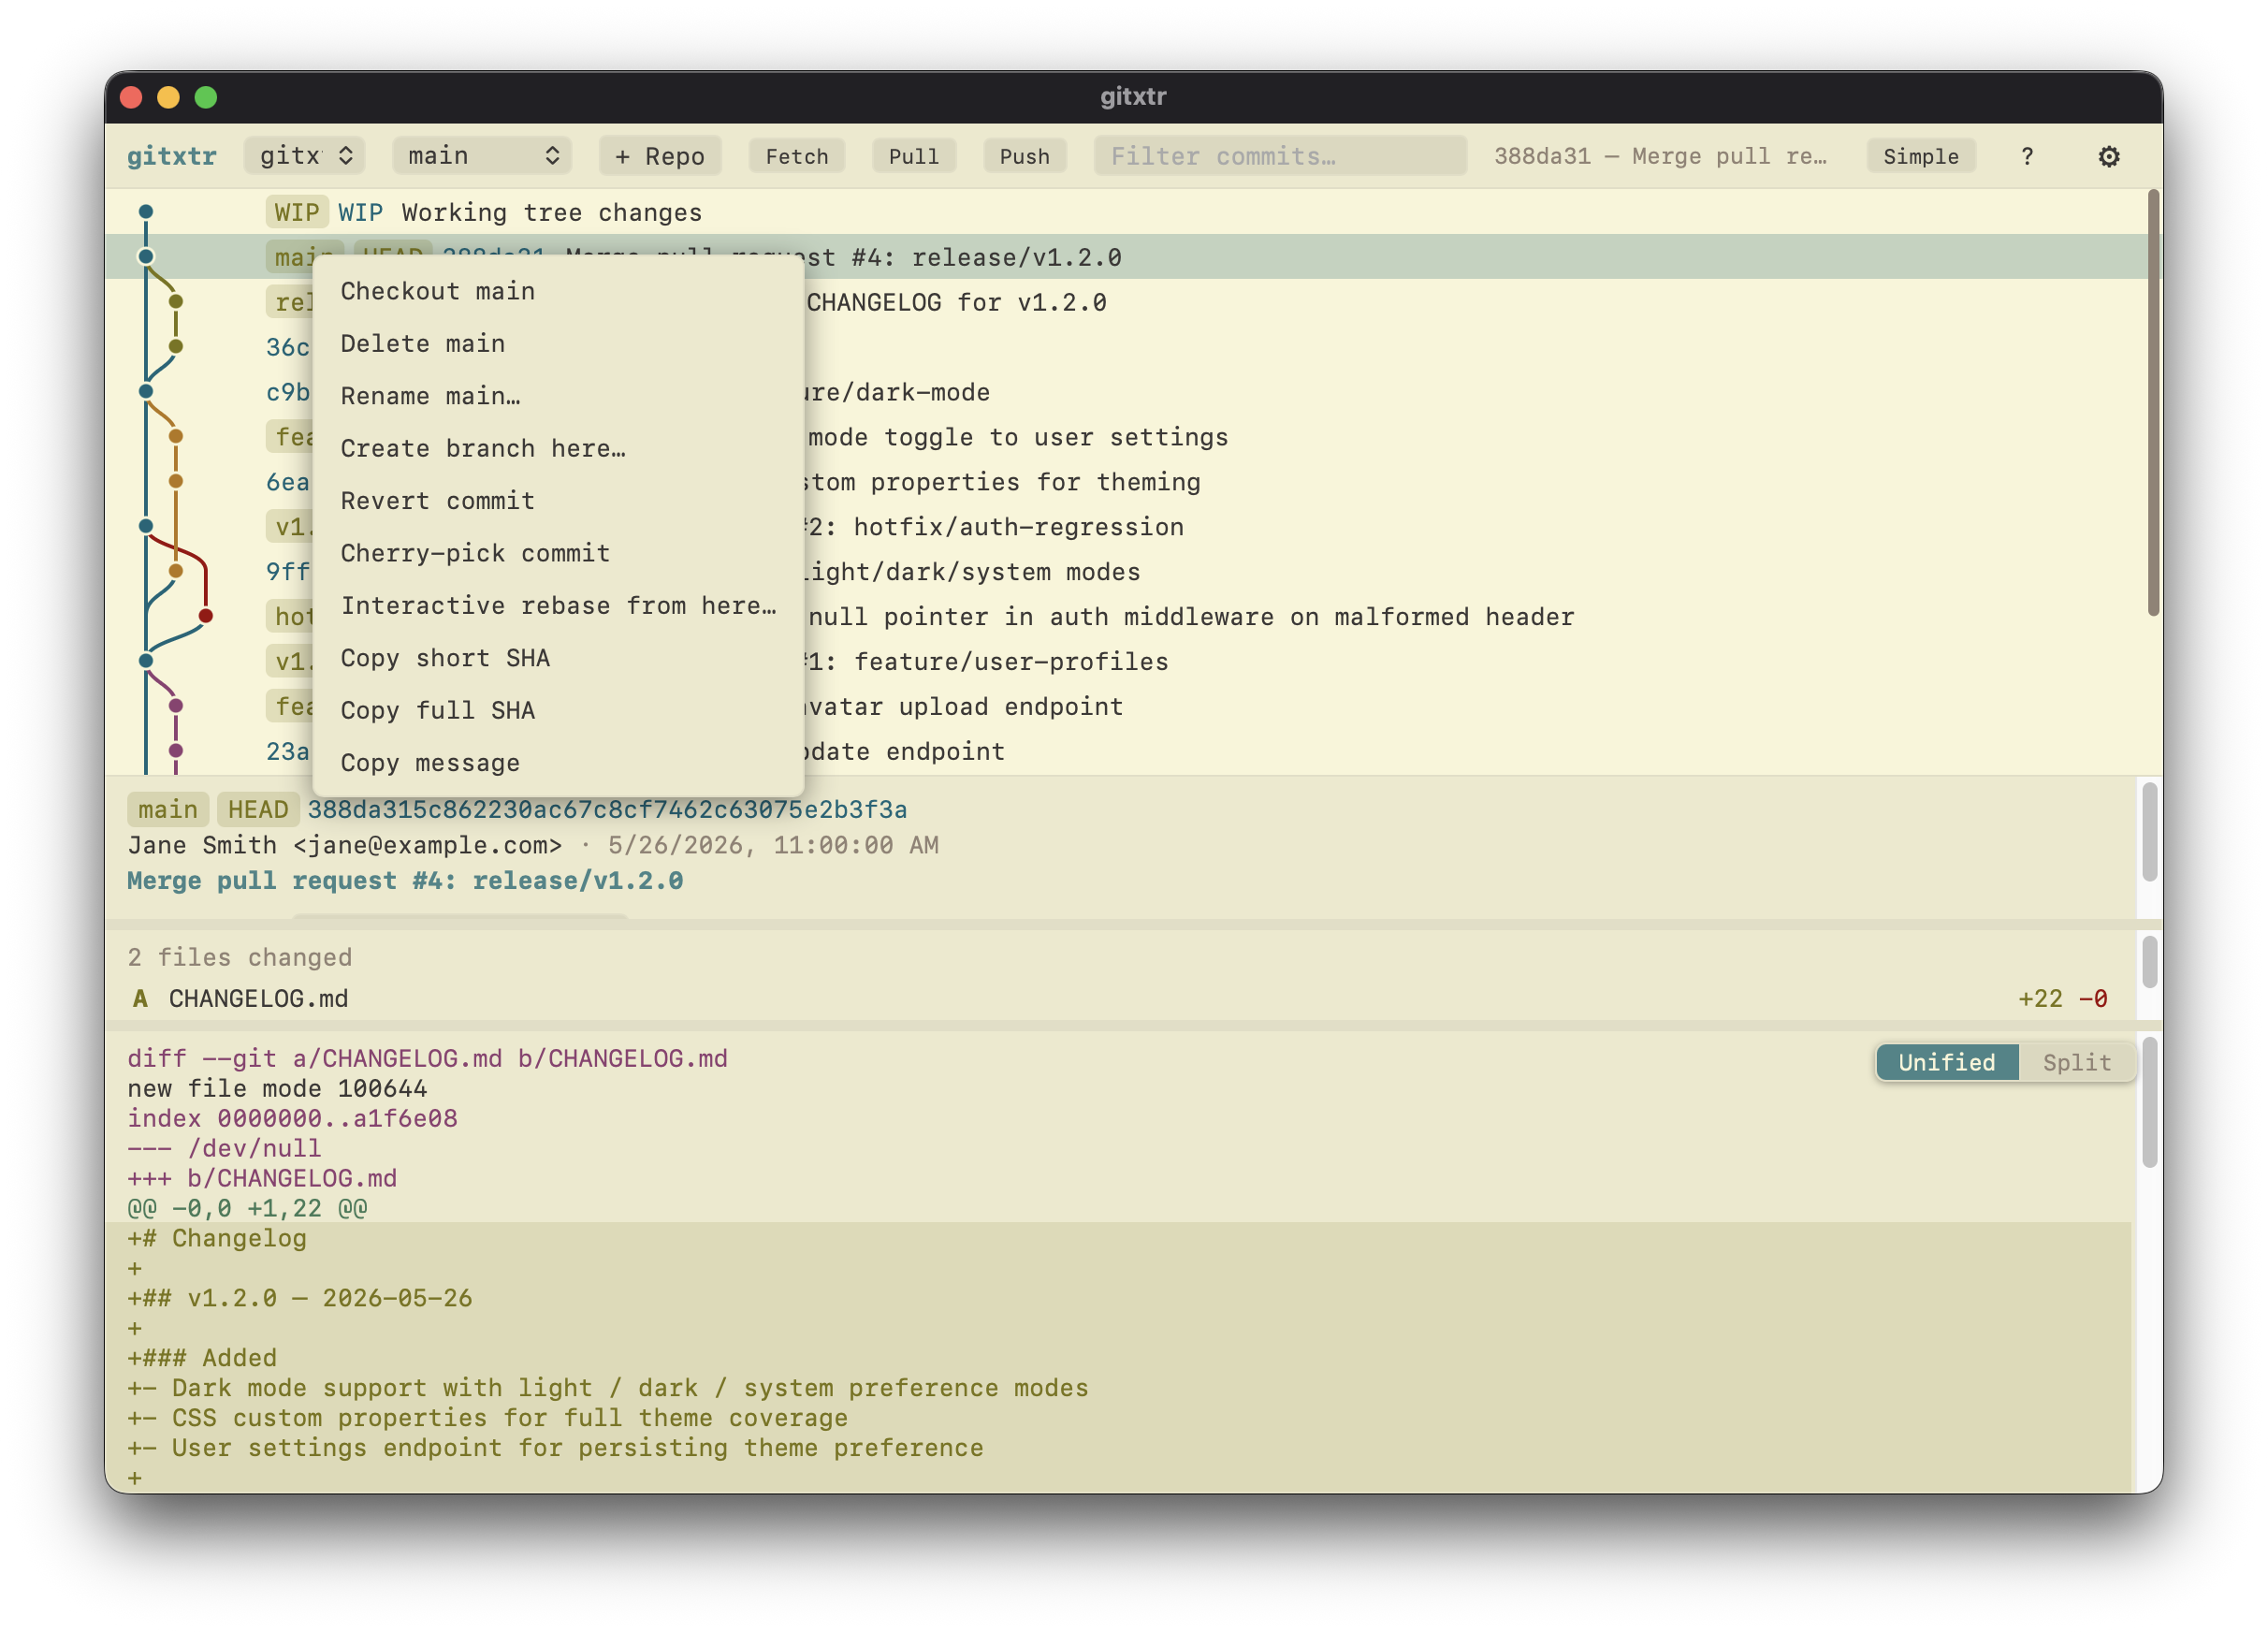
Task: Select the WIP Working tree changes row
Action: (x=1125, y=212)
